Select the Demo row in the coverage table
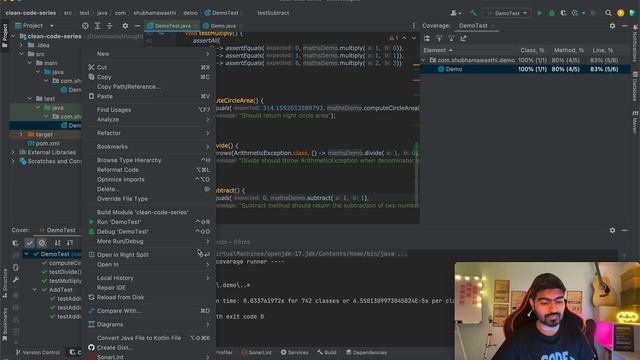The image size is (640, 360). tap(525, 69)
